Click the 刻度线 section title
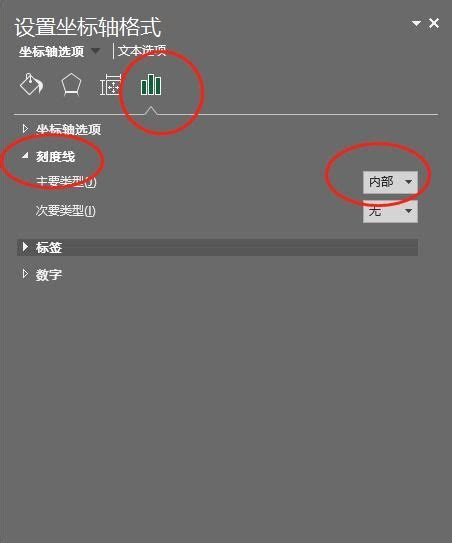452x543 pixels. 55,157
